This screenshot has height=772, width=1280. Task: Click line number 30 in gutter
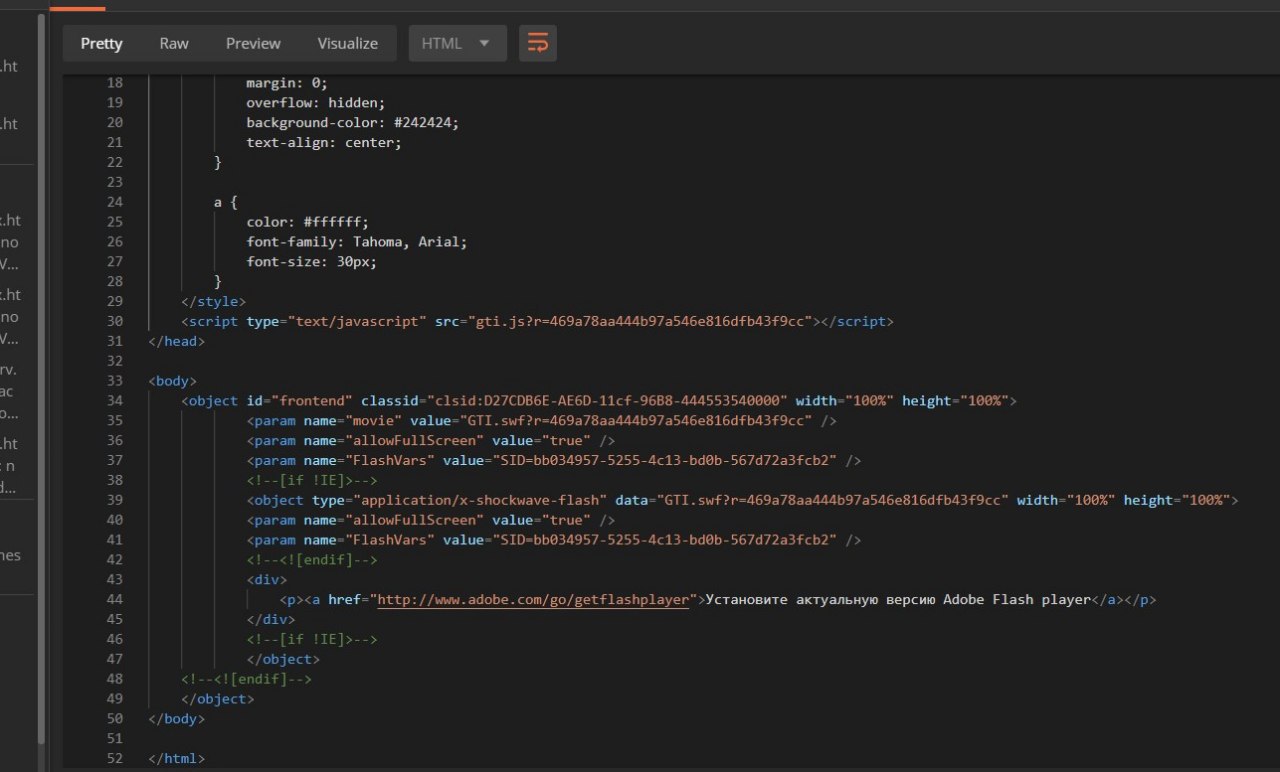pos(114,321)
